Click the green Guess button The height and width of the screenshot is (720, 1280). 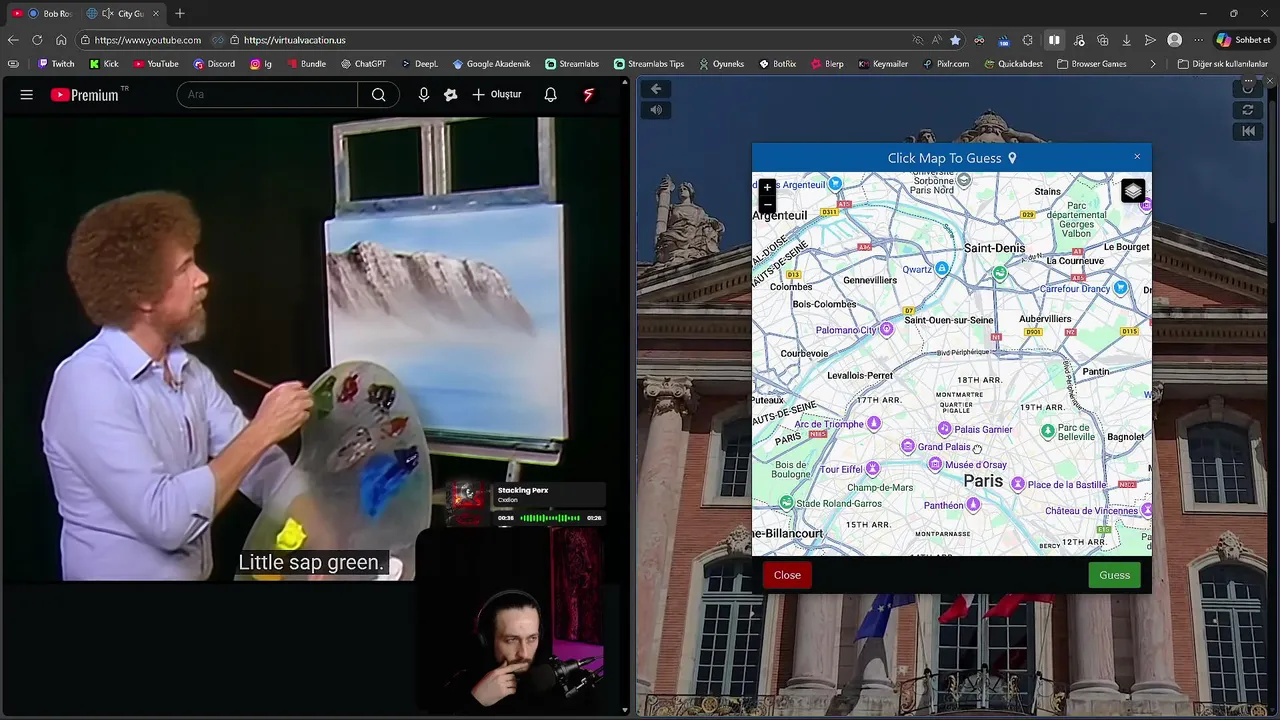[1114, 575]
